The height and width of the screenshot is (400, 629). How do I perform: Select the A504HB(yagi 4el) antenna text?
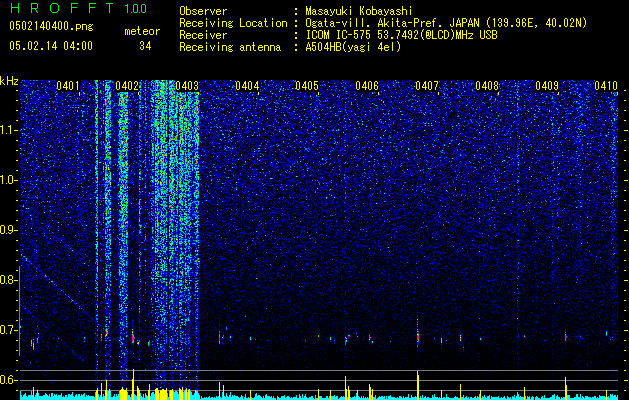coord(353,47)
